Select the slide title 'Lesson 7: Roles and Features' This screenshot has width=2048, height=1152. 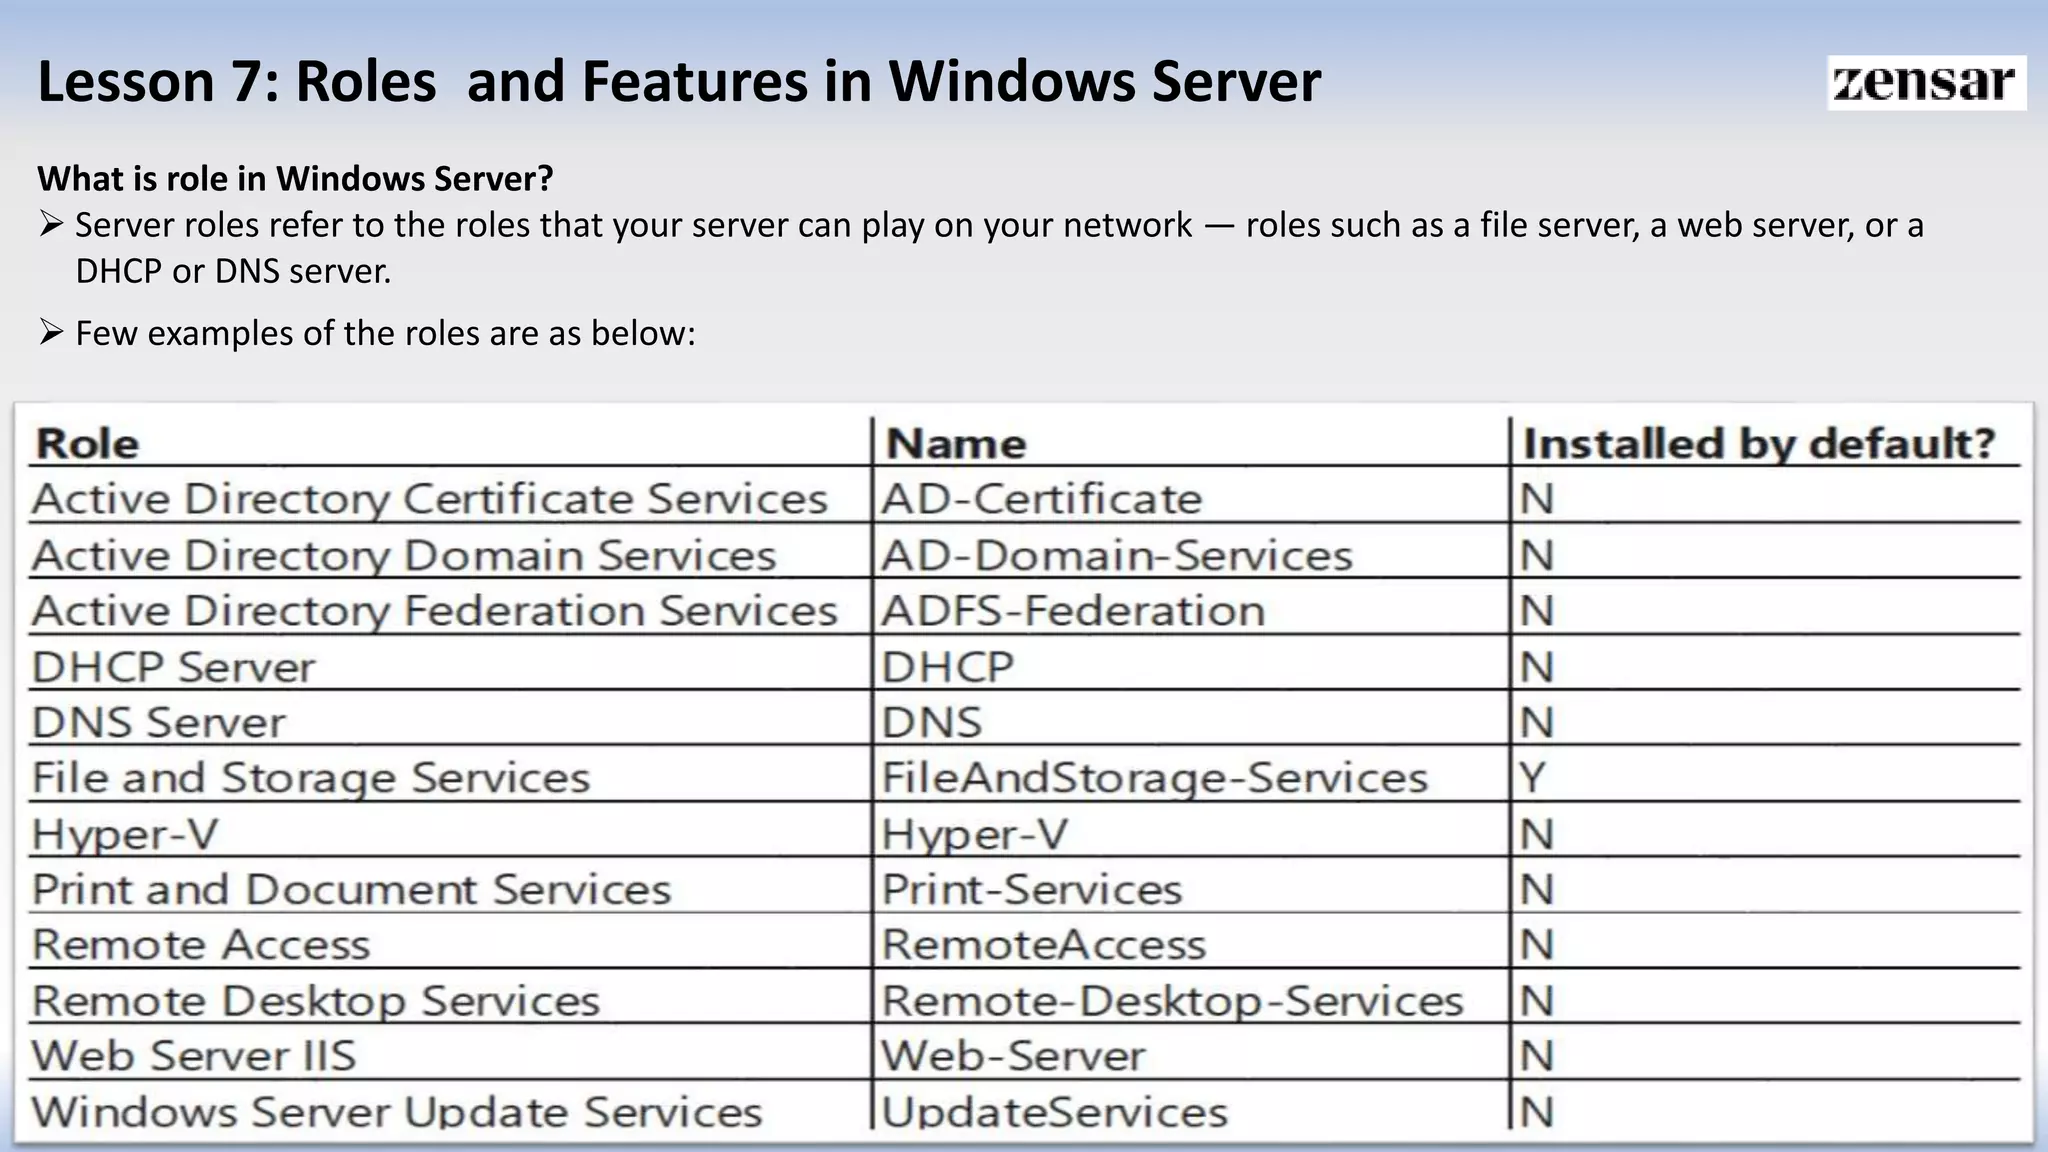pyautogui.click(x=679, y=81)
